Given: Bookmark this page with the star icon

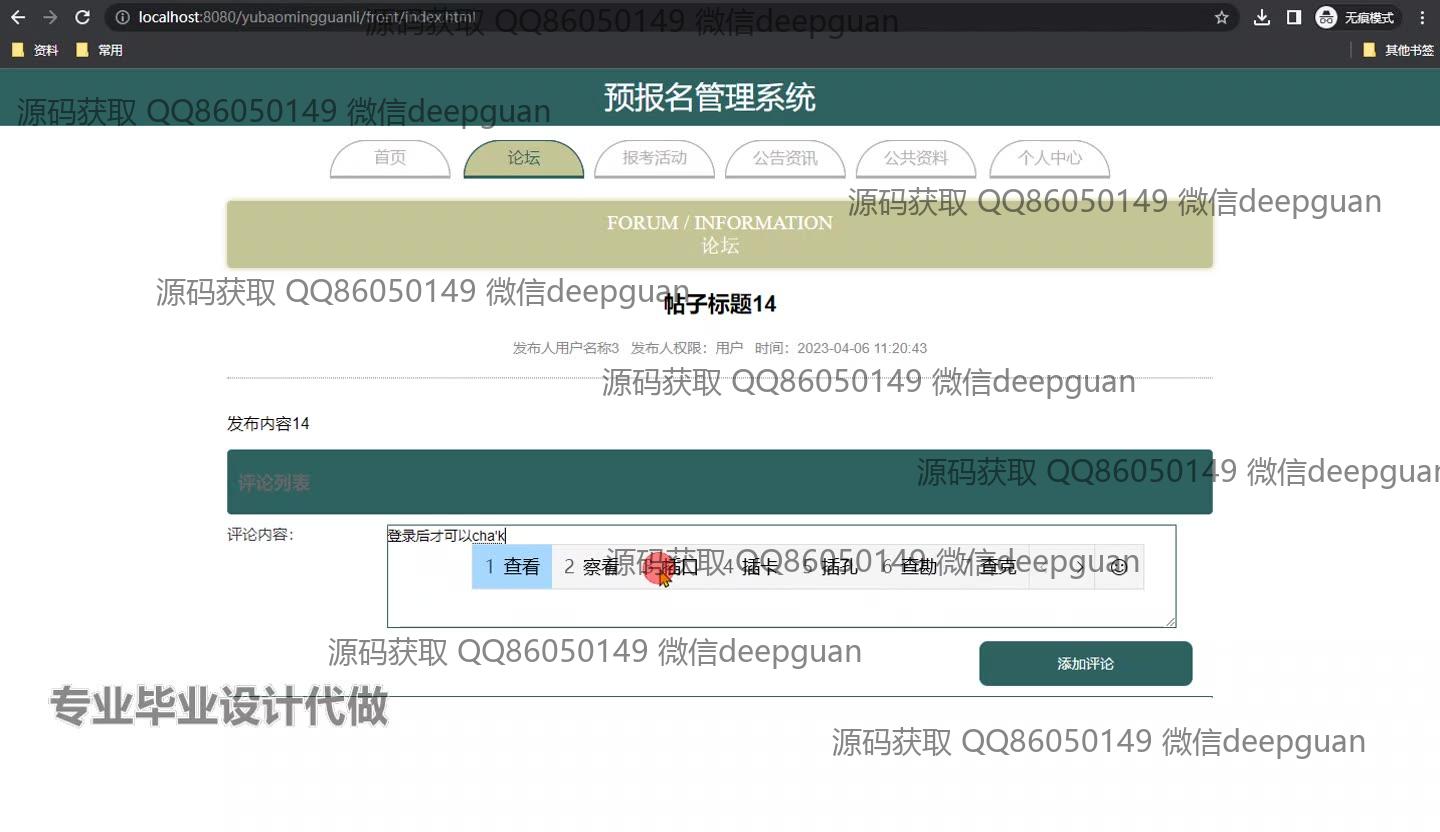Looking at the screenshot, I should click(x=1221, y=17).
